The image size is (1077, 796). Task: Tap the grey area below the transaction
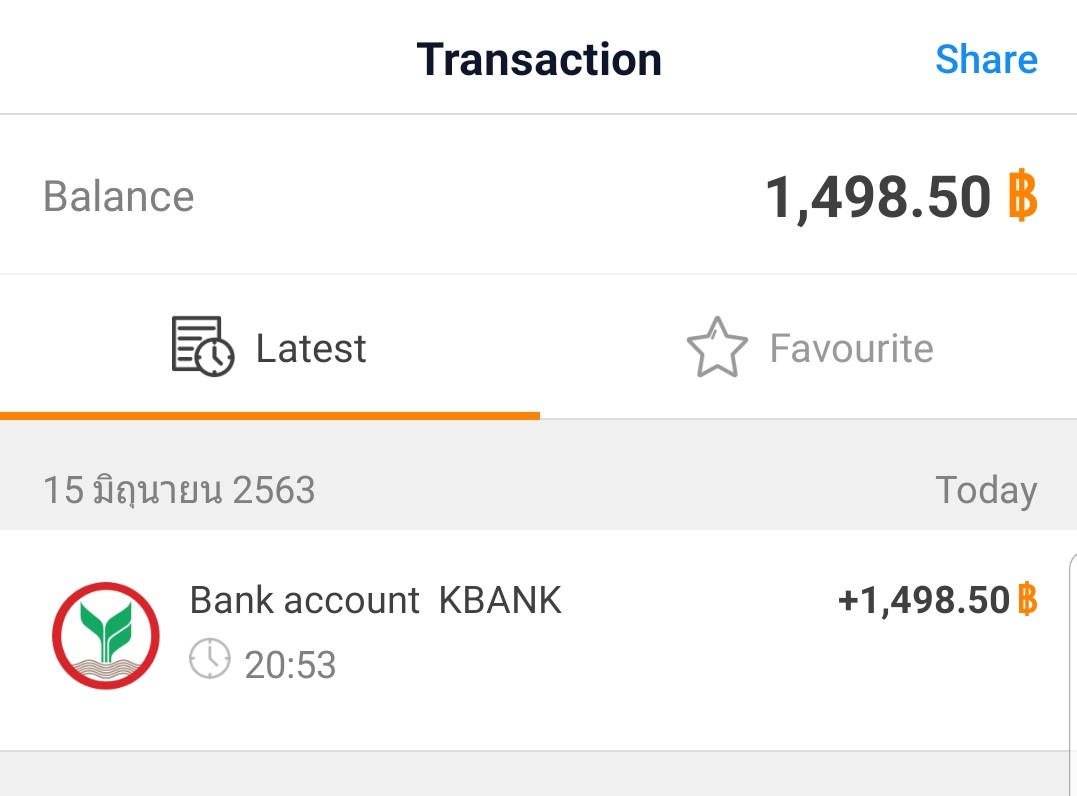click(x=538, y=774)
